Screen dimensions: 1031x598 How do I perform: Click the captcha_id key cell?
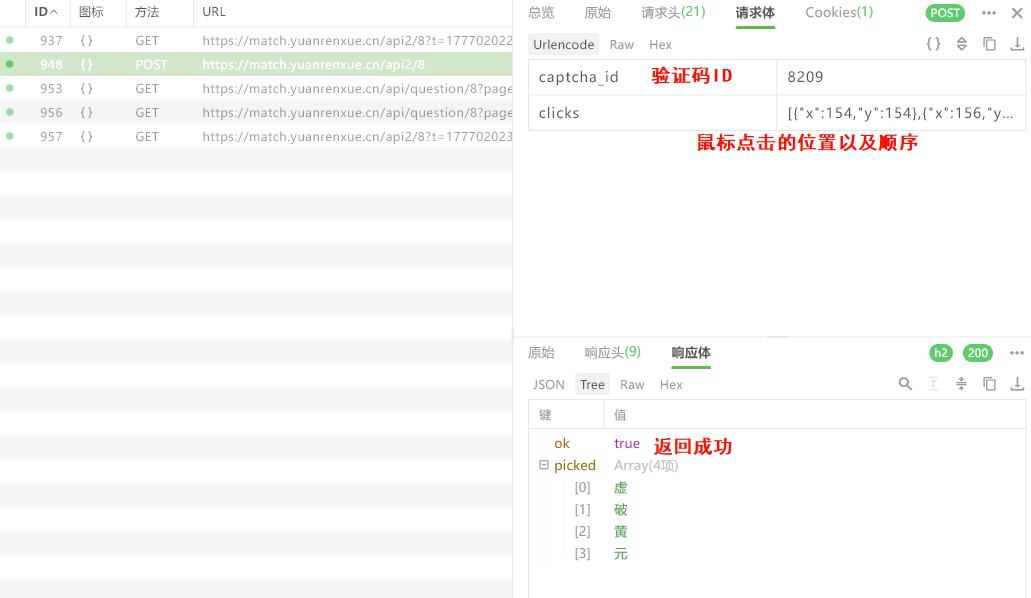click(652, 77)
